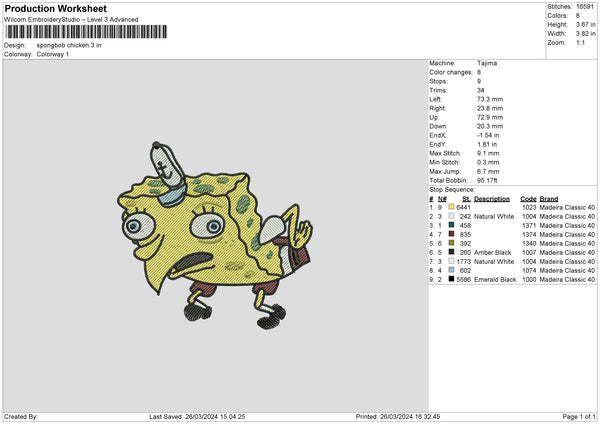The height and width of the screenshot is (424, 600).
Task: Click 'Wilcom EmbroideryStudio – Level 3 Advanced' text
Action: (71, 20)
